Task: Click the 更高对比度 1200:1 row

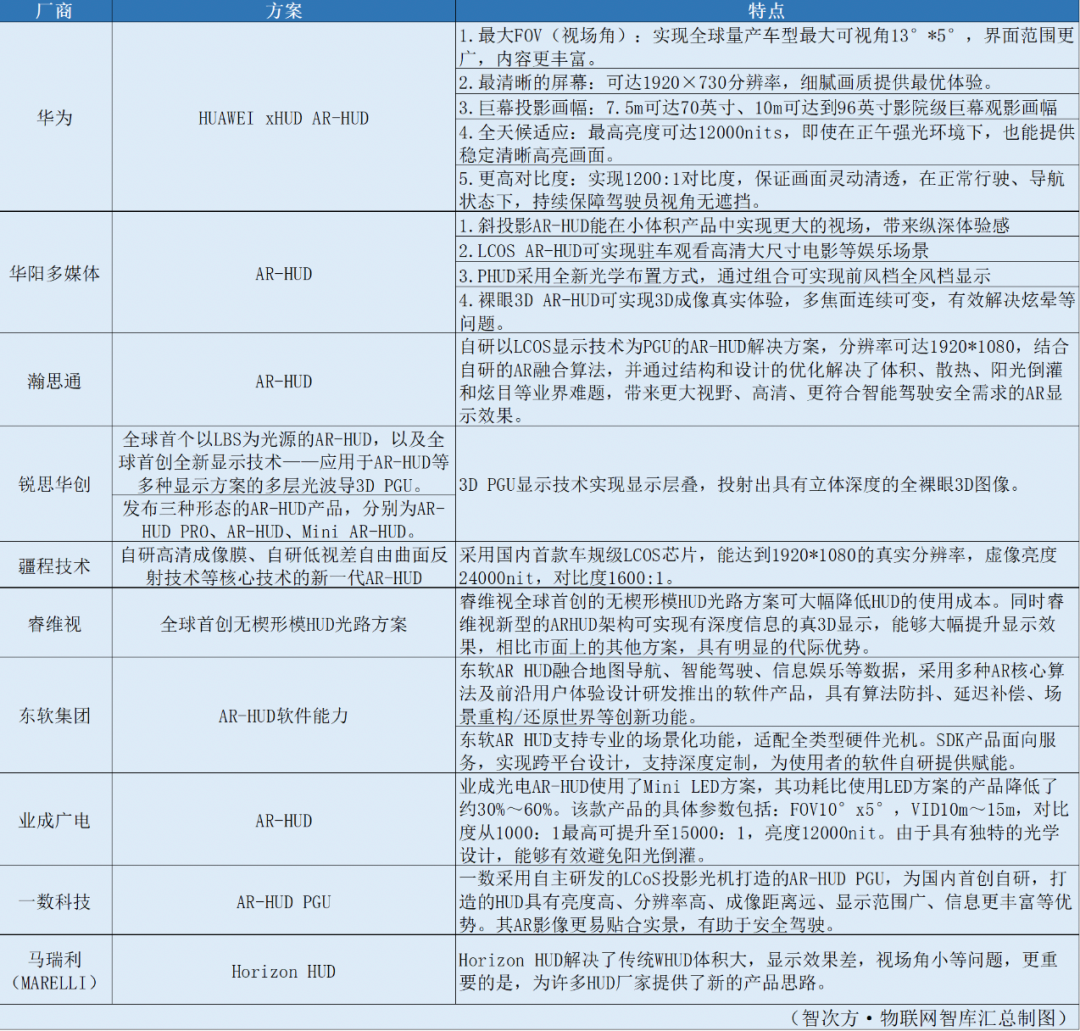Action: 767,189
